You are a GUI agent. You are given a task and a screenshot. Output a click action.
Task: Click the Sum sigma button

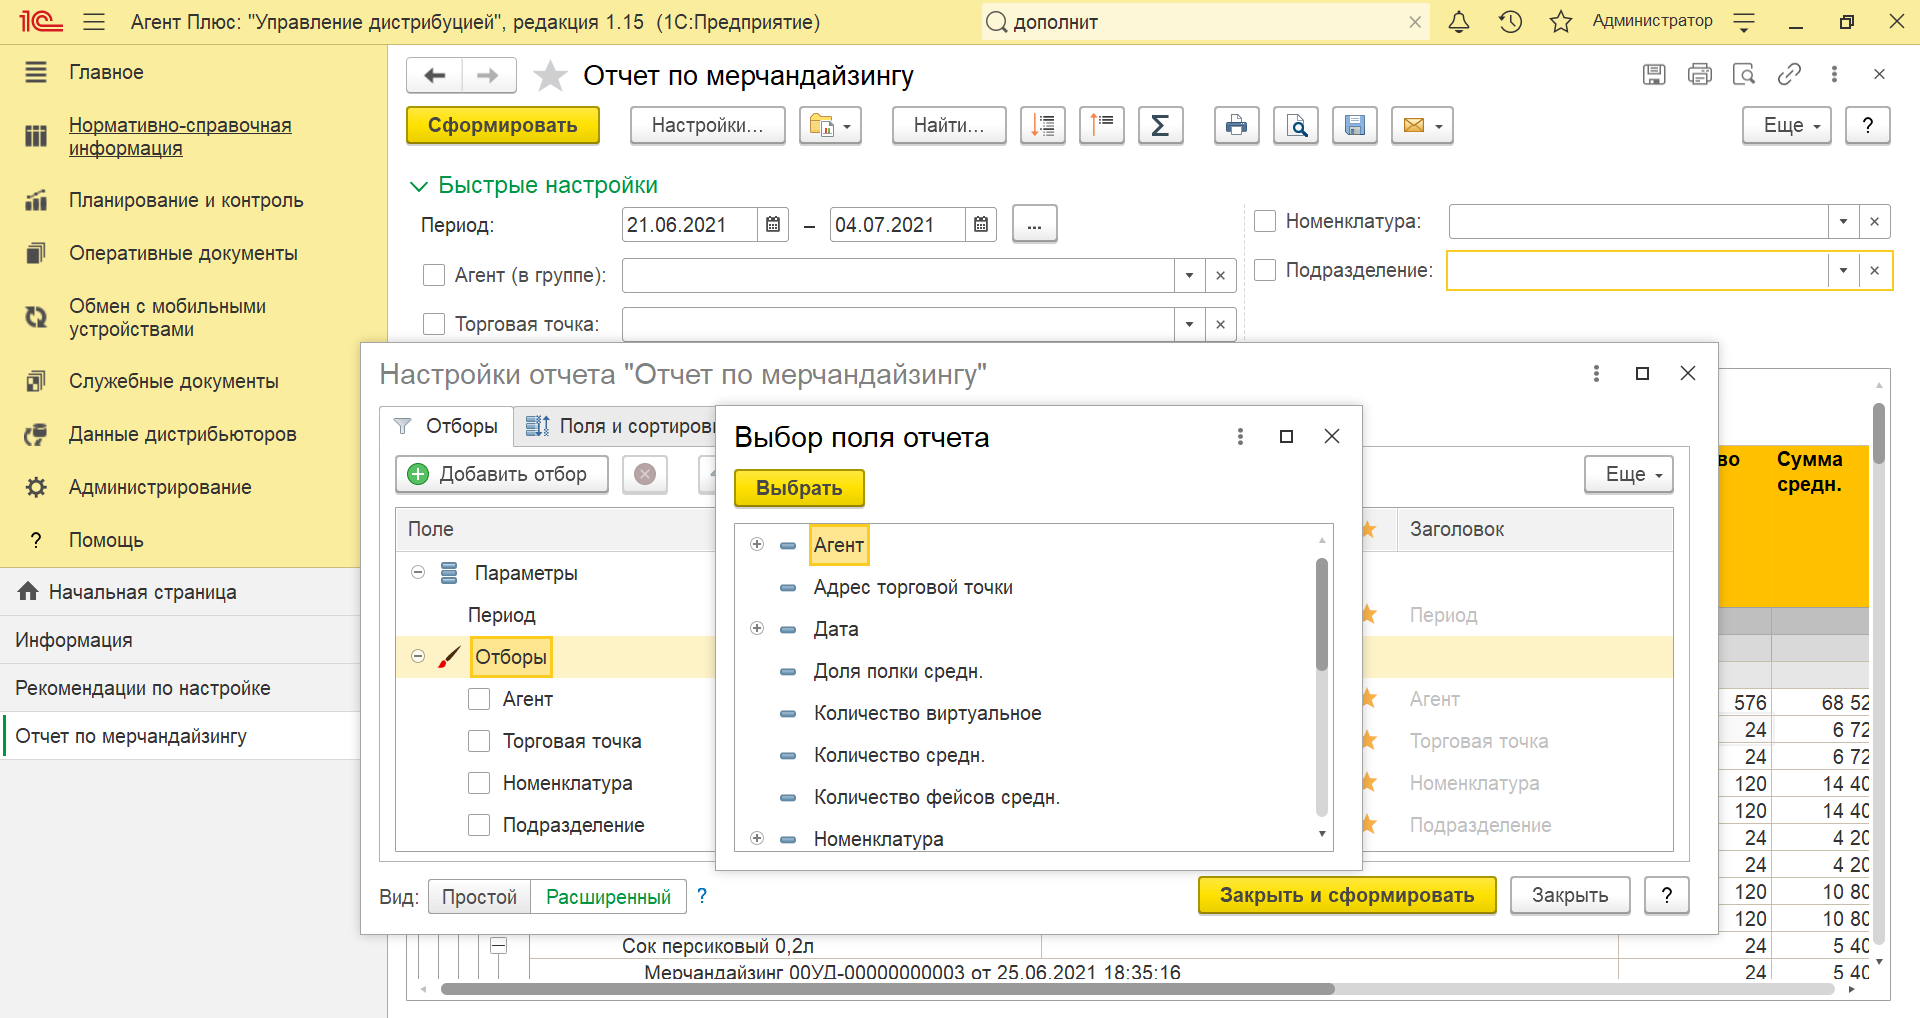click(1160, 125)
